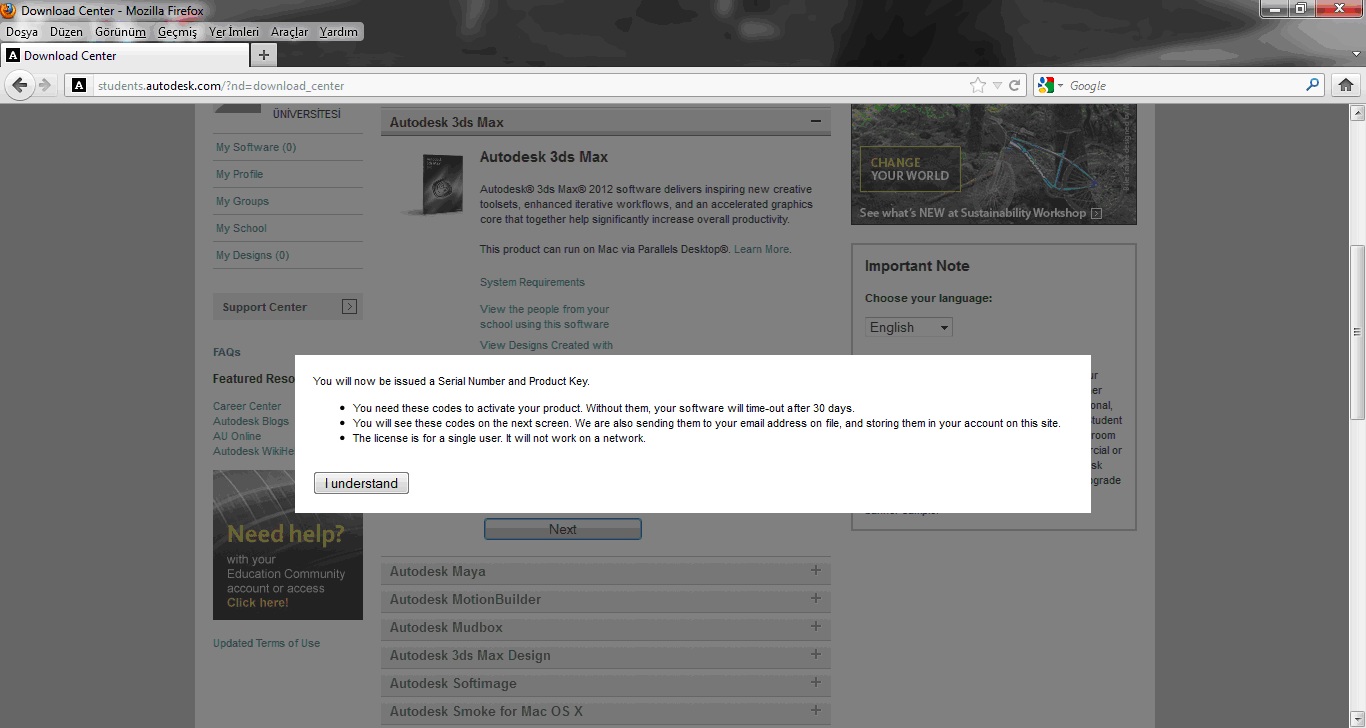Image resolution: width=1366 pixels, height=728 pixels.
Task: Open the Görünüm menu
Action: 120,32
